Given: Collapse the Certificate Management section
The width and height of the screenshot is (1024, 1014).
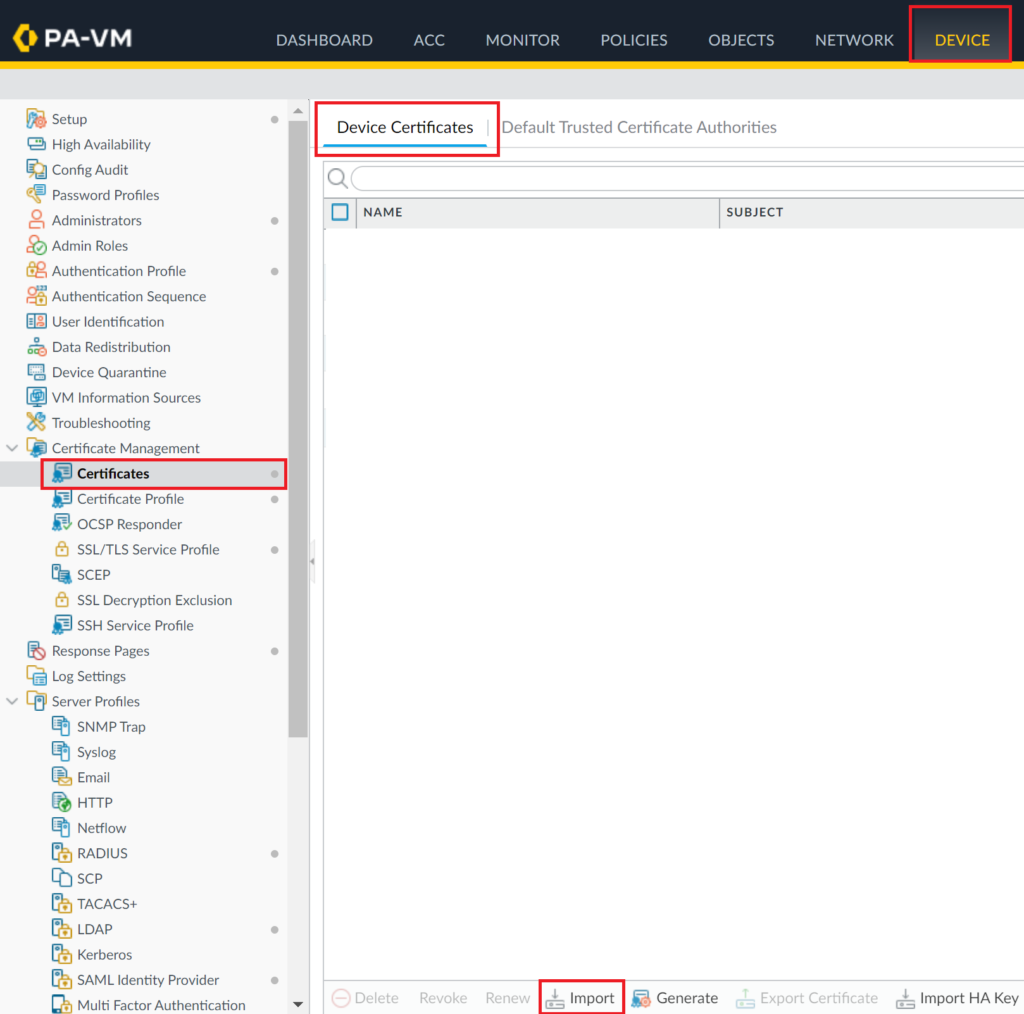Looking at the screenshot, I should coord(13,448).
